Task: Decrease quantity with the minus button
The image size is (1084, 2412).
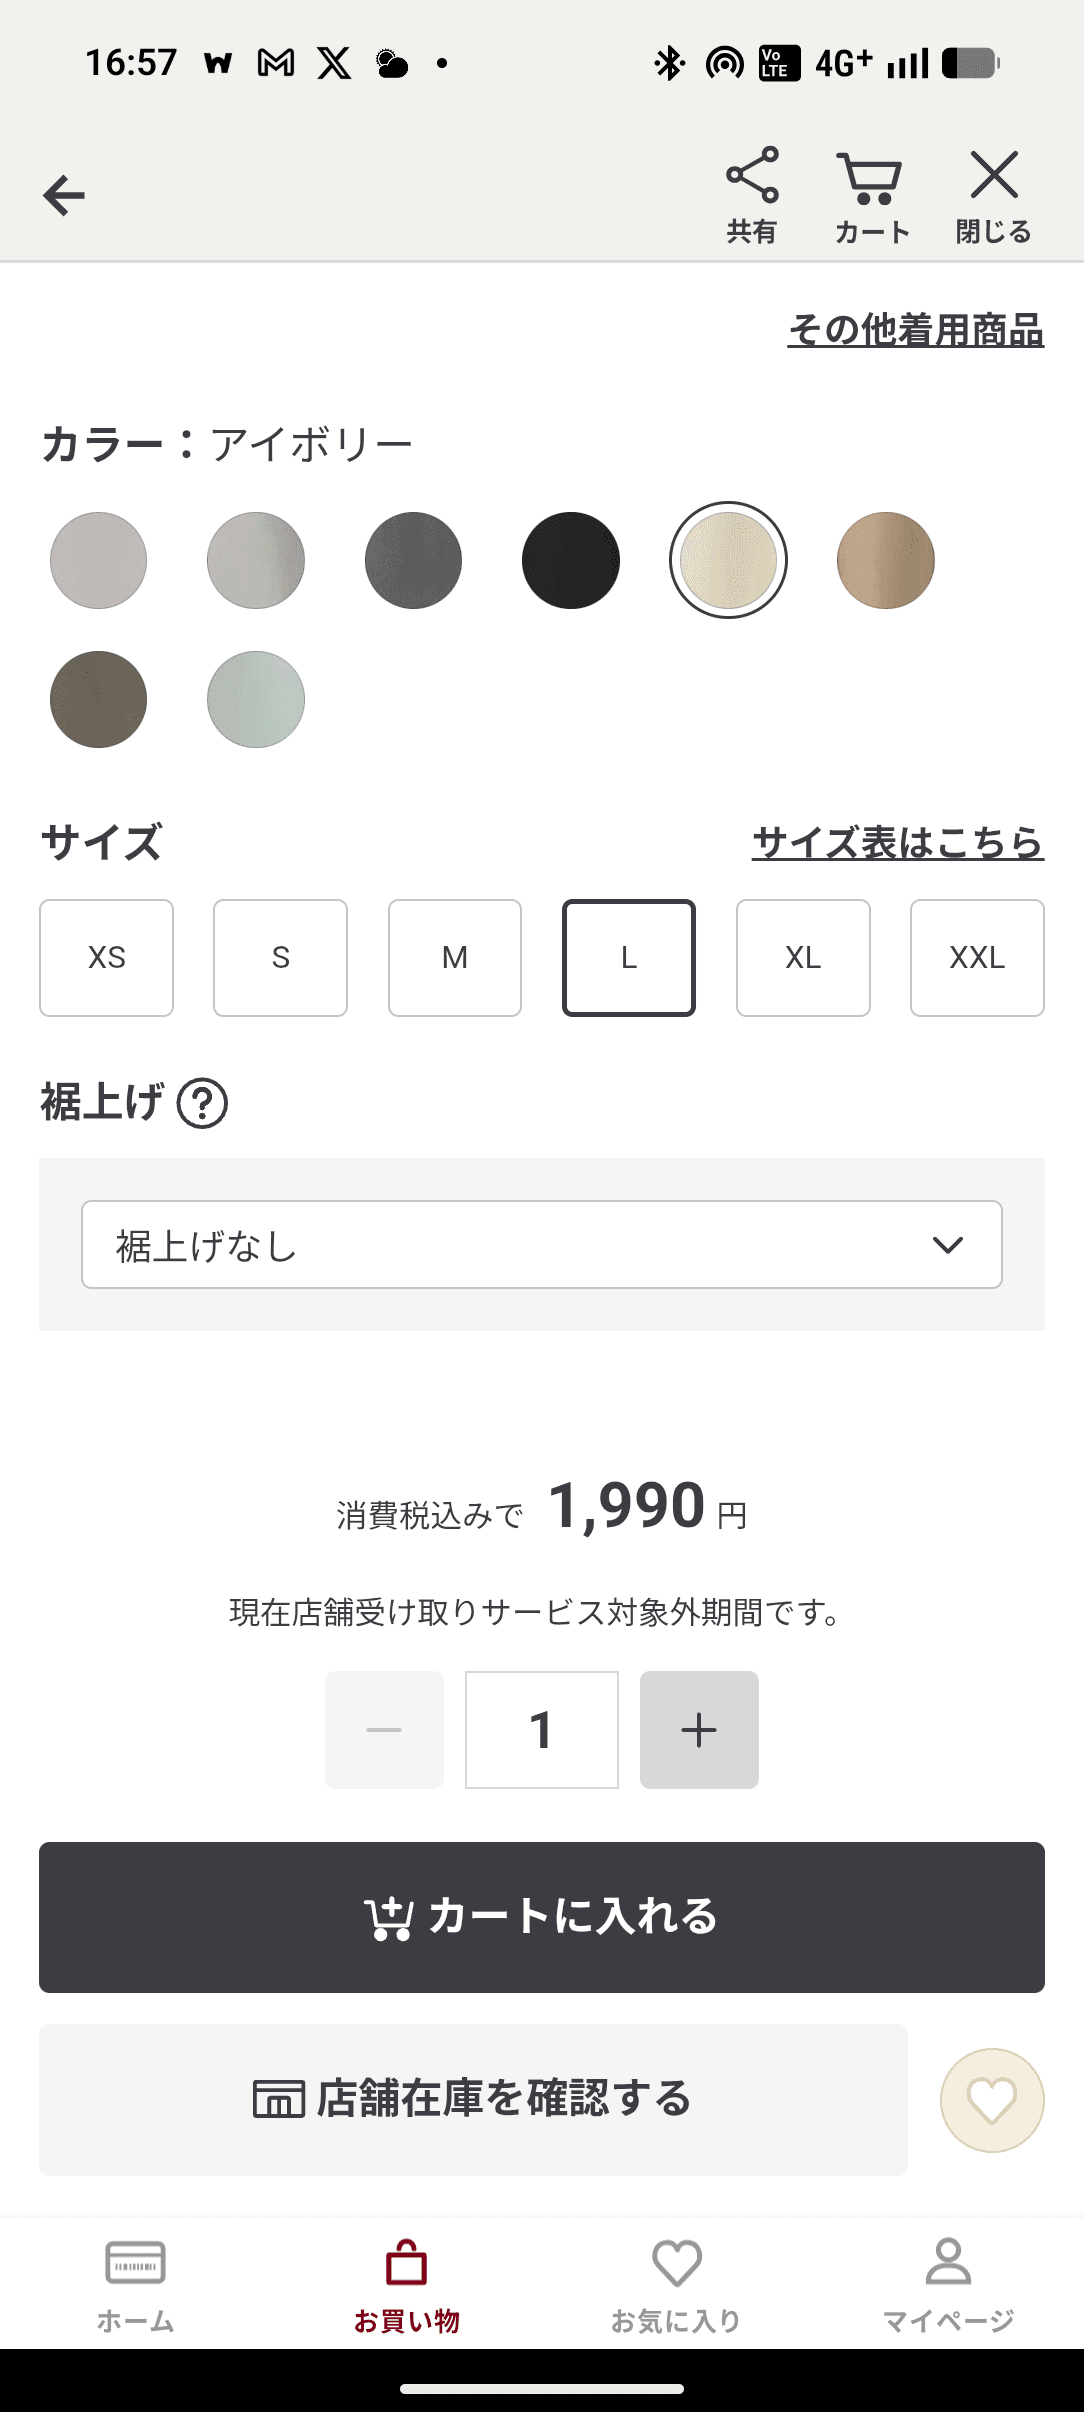Action: 384,1729
